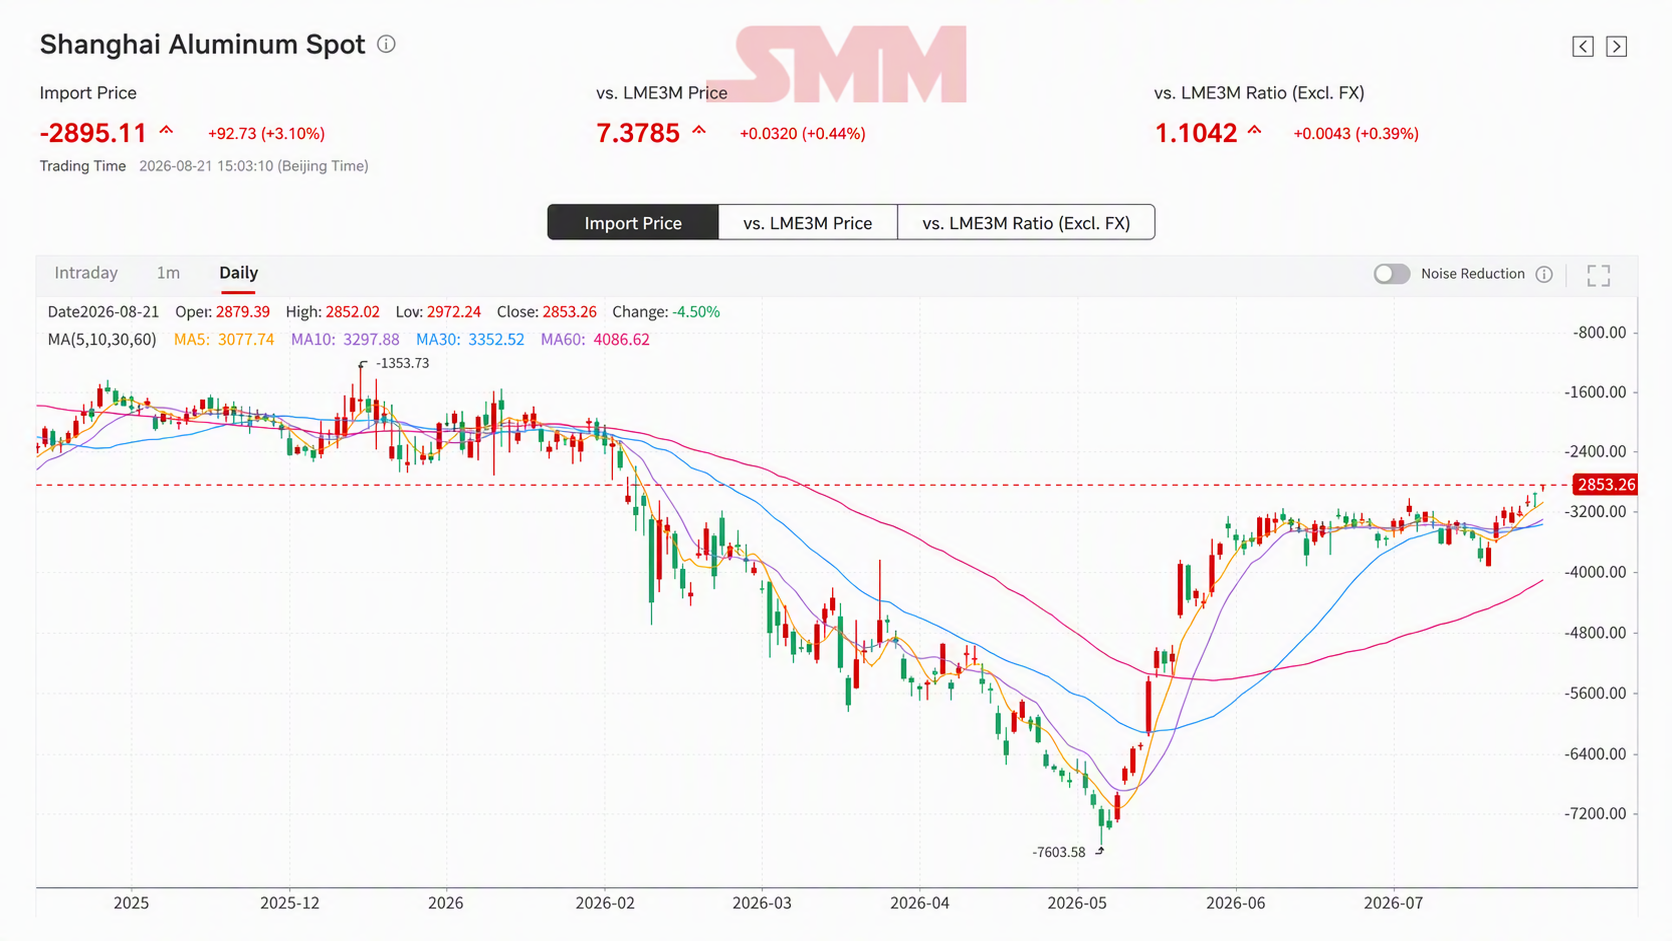Screen dimensions: 1672x941
Task: Click the 2026-05 date on the time axis
Action: (1077, 903)
